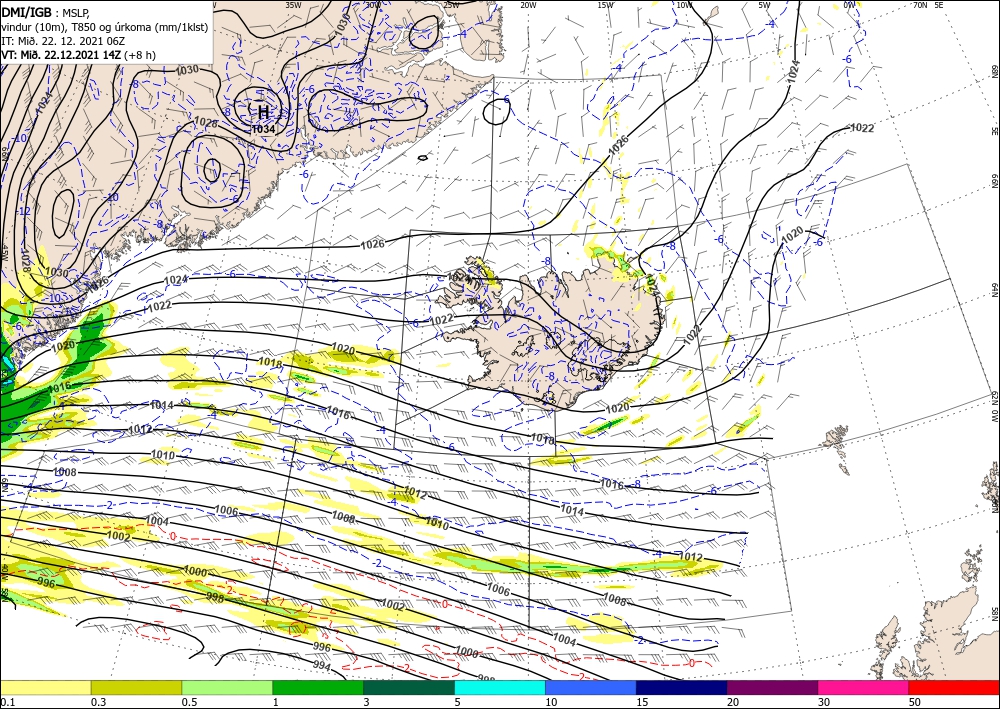Click the '50' legend value
This screenshot has height=709, width=1000.
tap(915, 702)
